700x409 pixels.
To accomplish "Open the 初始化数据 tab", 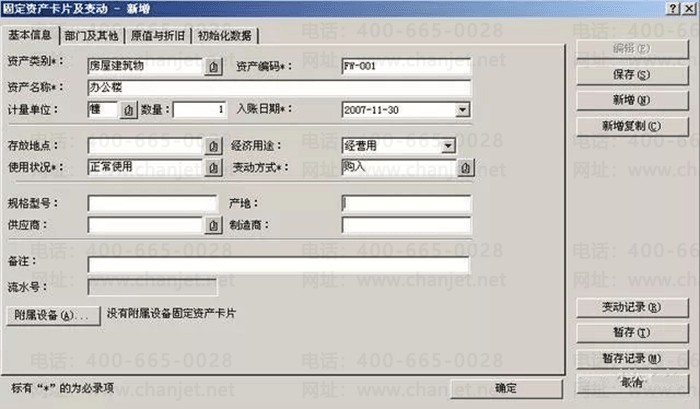I will pyautogui.click(x=225, y=36).
